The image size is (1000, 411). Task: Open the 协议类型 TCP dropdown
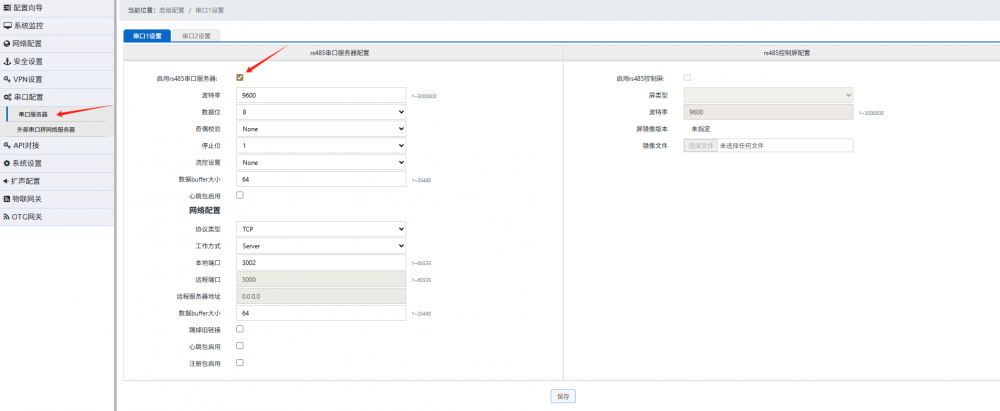tap(321, 229)
